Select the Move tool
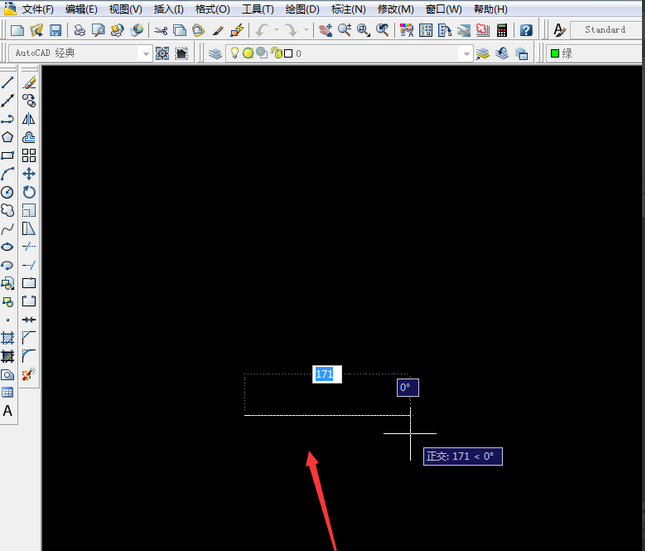 (x=29, y=174)
